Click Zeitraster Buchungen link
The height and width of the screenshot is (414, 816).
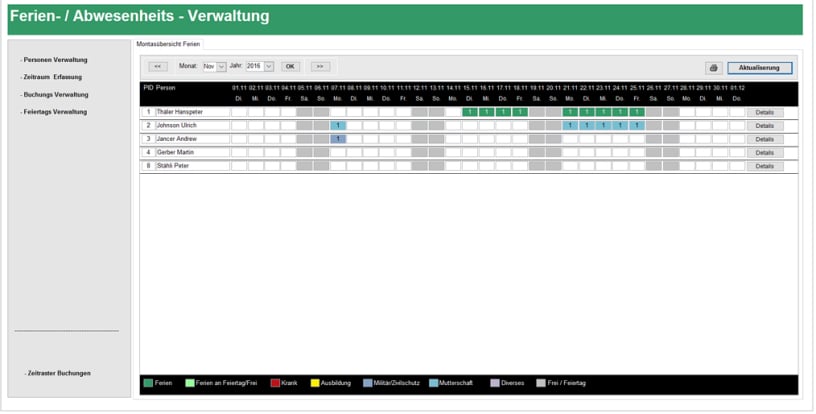(x=58, y=373)
